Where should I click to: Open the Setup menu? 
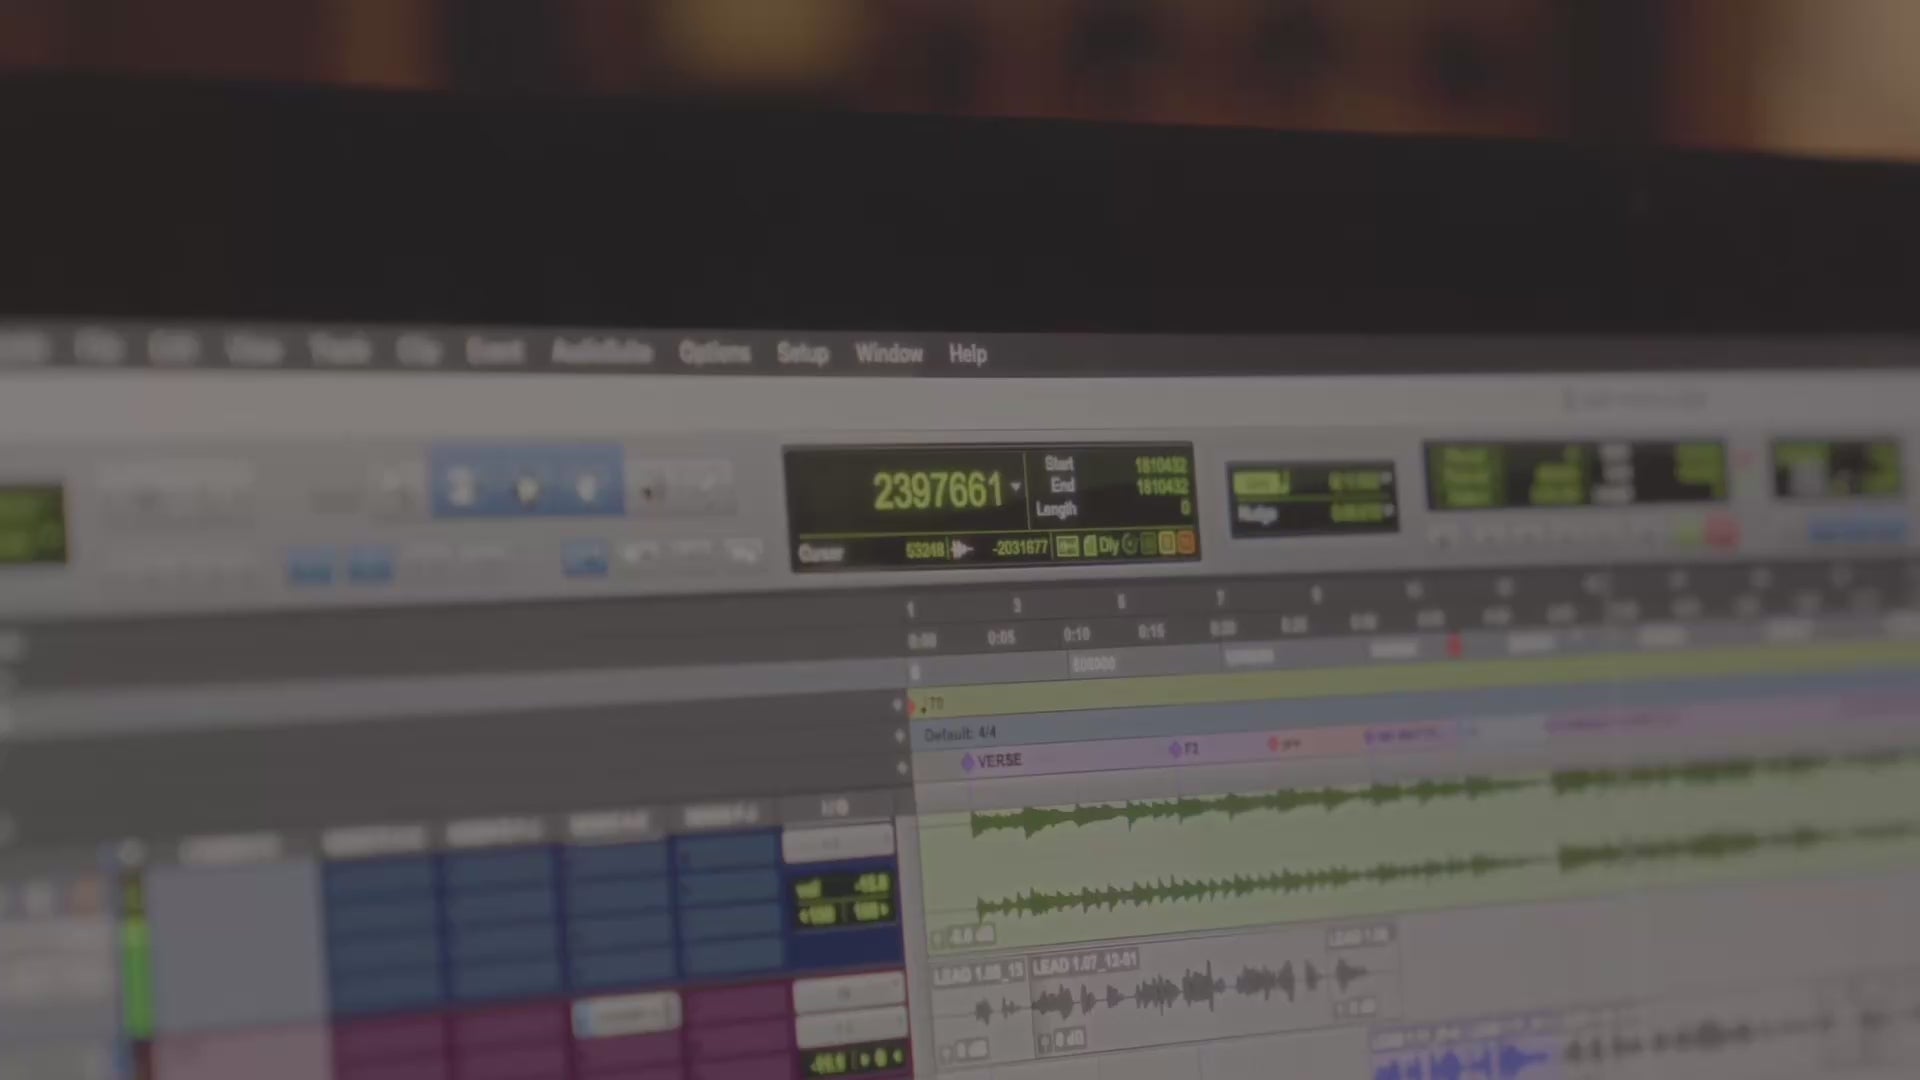[802, 353]
